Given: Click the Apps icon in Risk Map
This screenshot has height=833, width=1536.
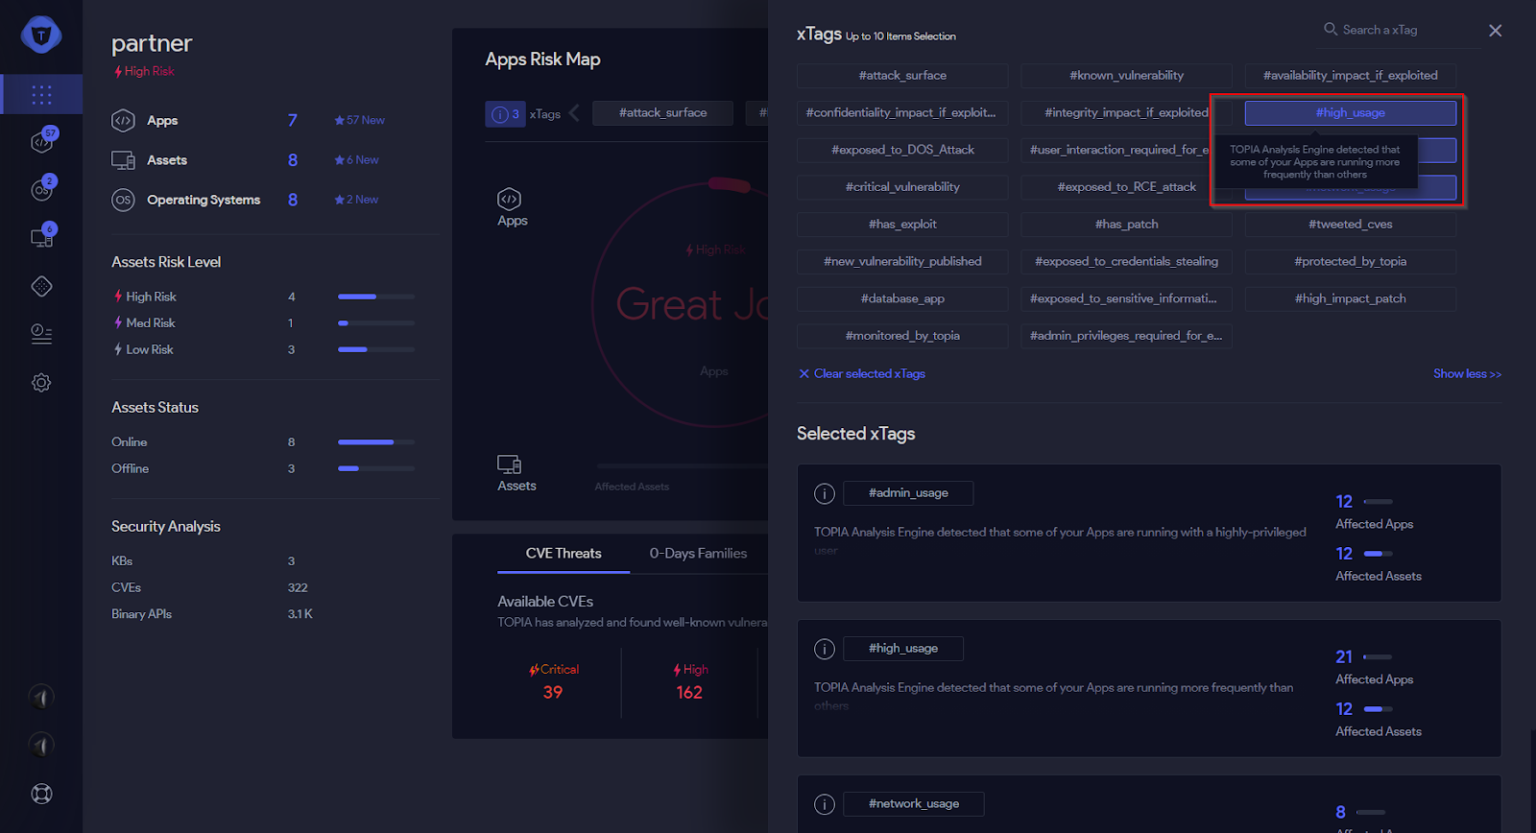Looking at the screenshot, I should tap(509, 198).
